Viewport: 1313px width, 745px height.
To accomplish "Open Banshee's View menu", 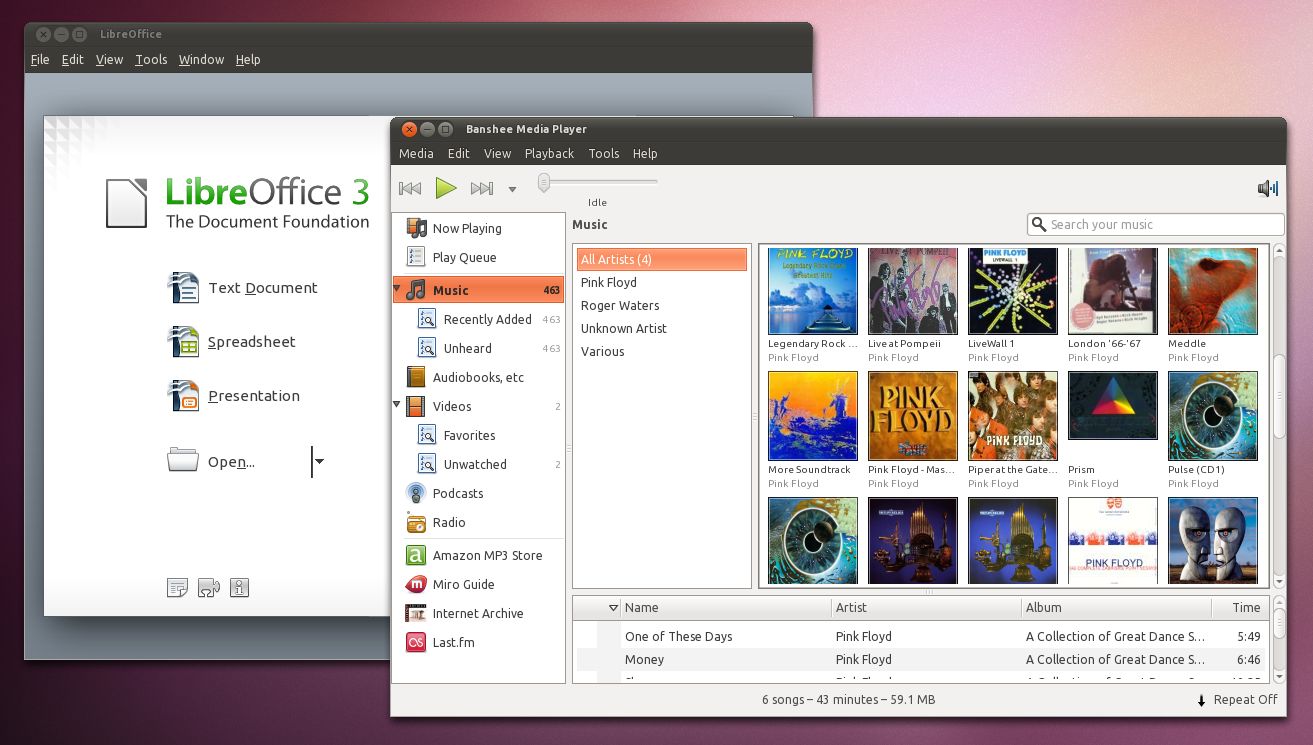I will coord(497,153).
